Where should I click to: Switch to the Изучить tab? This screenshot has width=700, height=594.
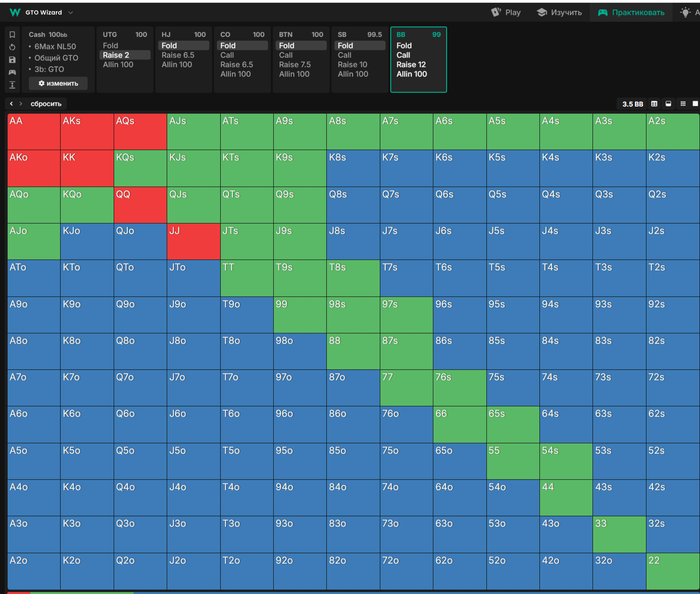click(x=559, y=12)
